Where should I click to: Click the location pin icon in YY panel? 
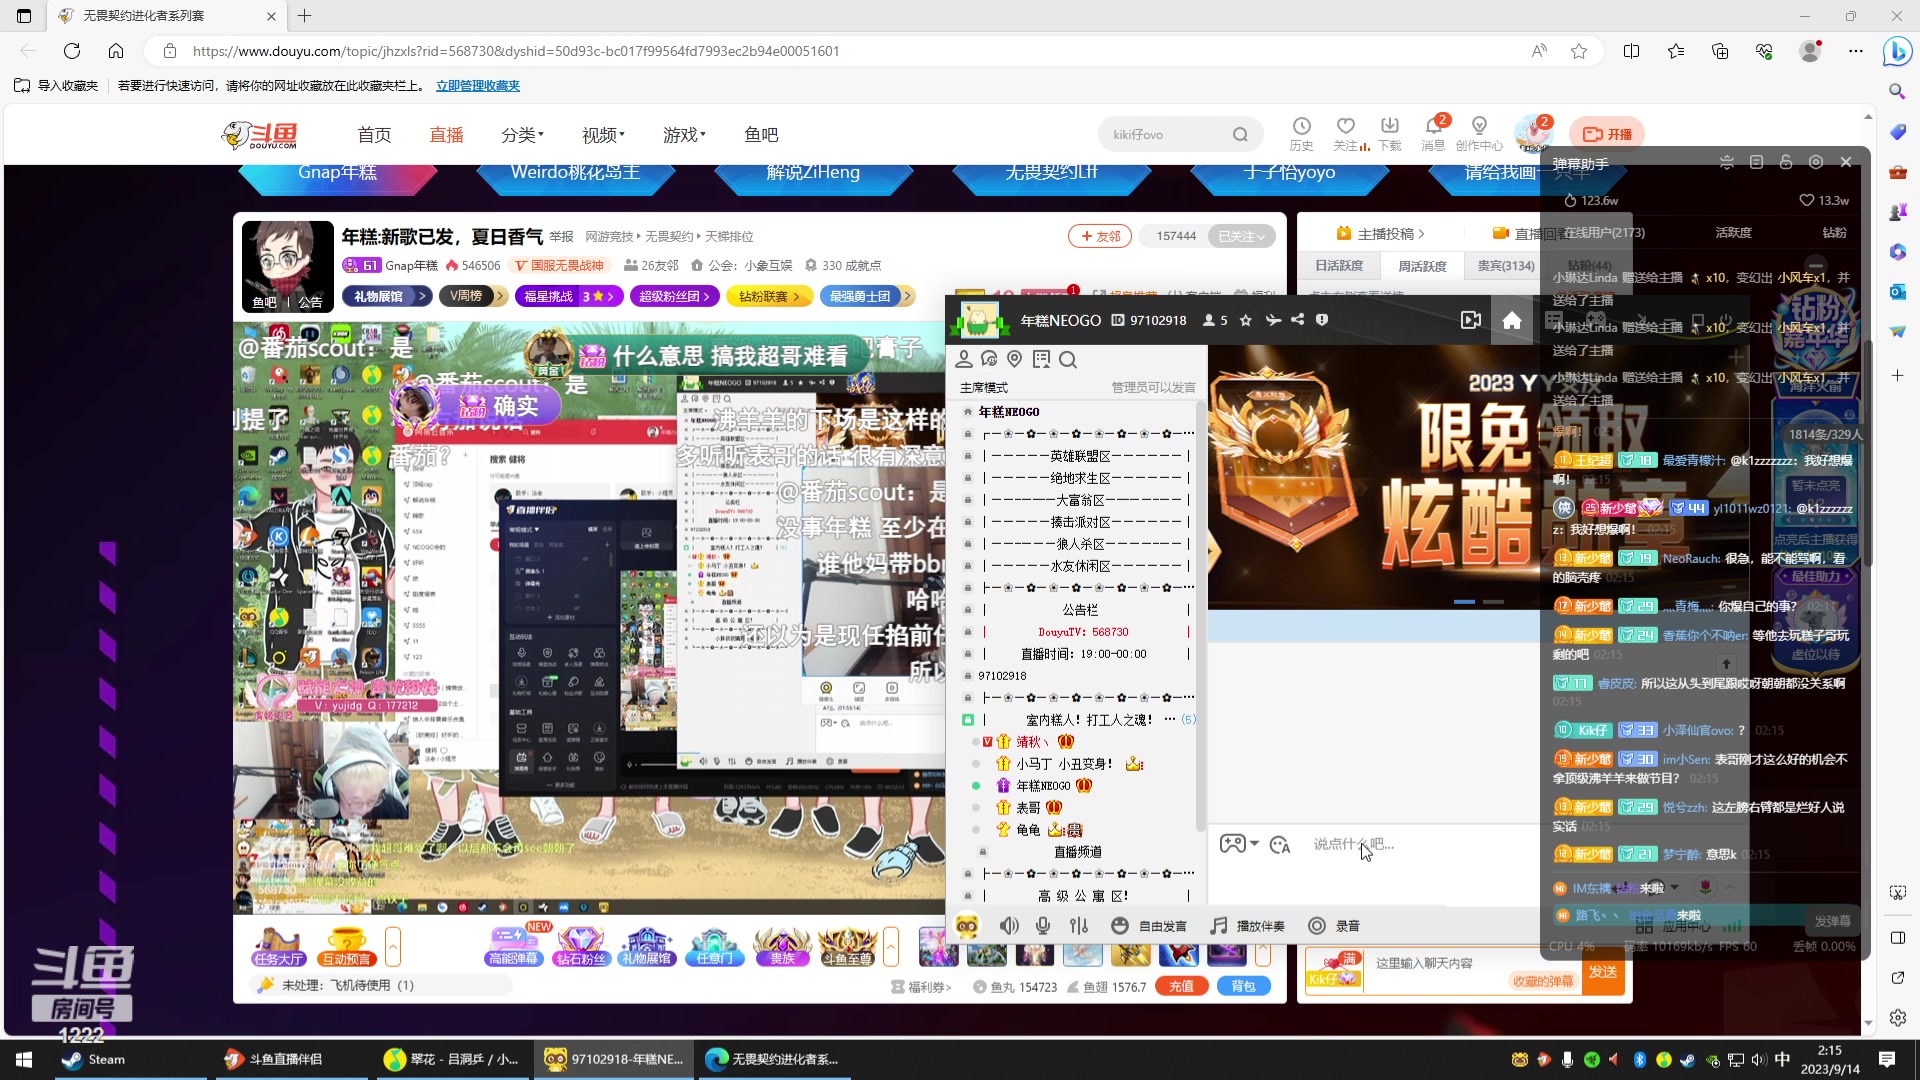point(1015,359)
